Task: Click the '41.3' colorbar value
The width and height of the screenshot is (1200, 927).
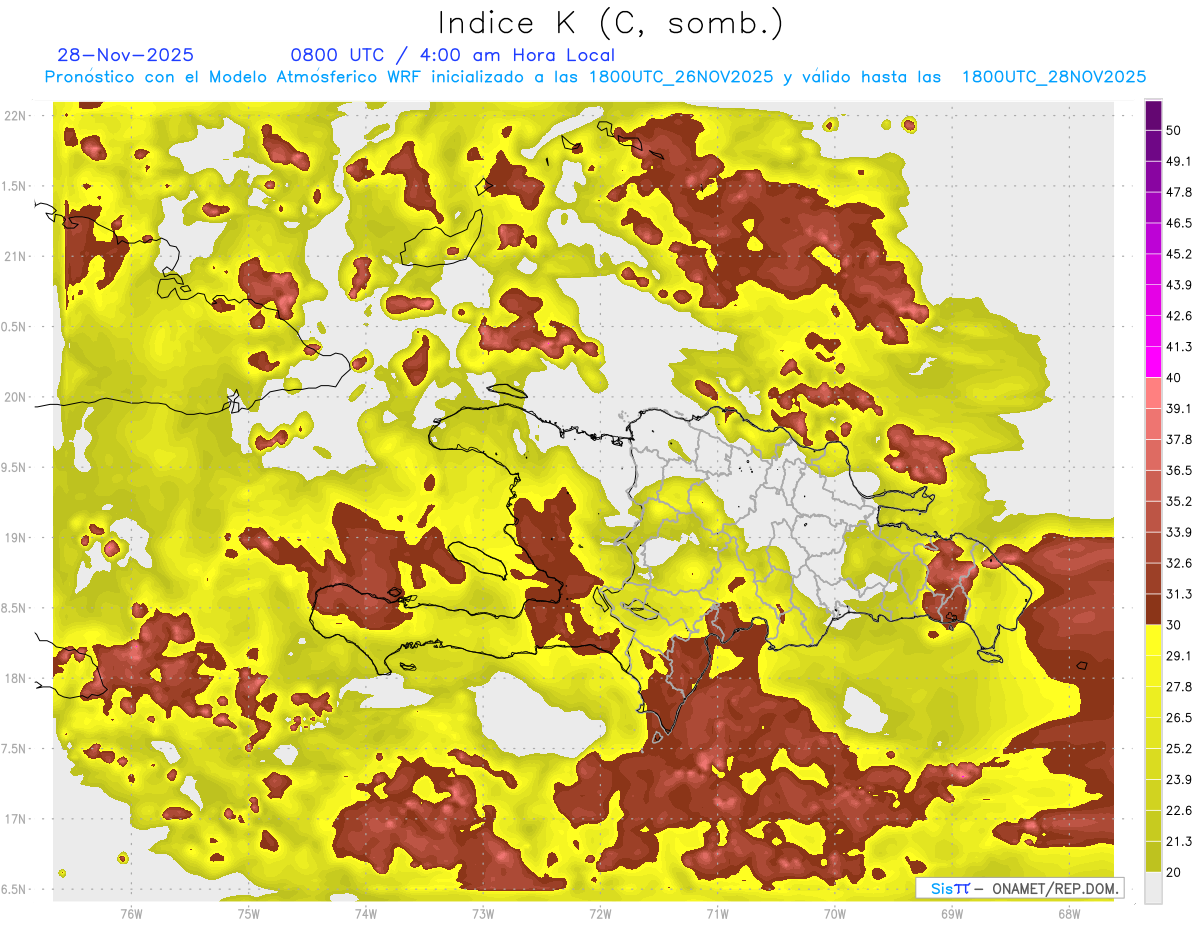Action: pos(1180,347)
